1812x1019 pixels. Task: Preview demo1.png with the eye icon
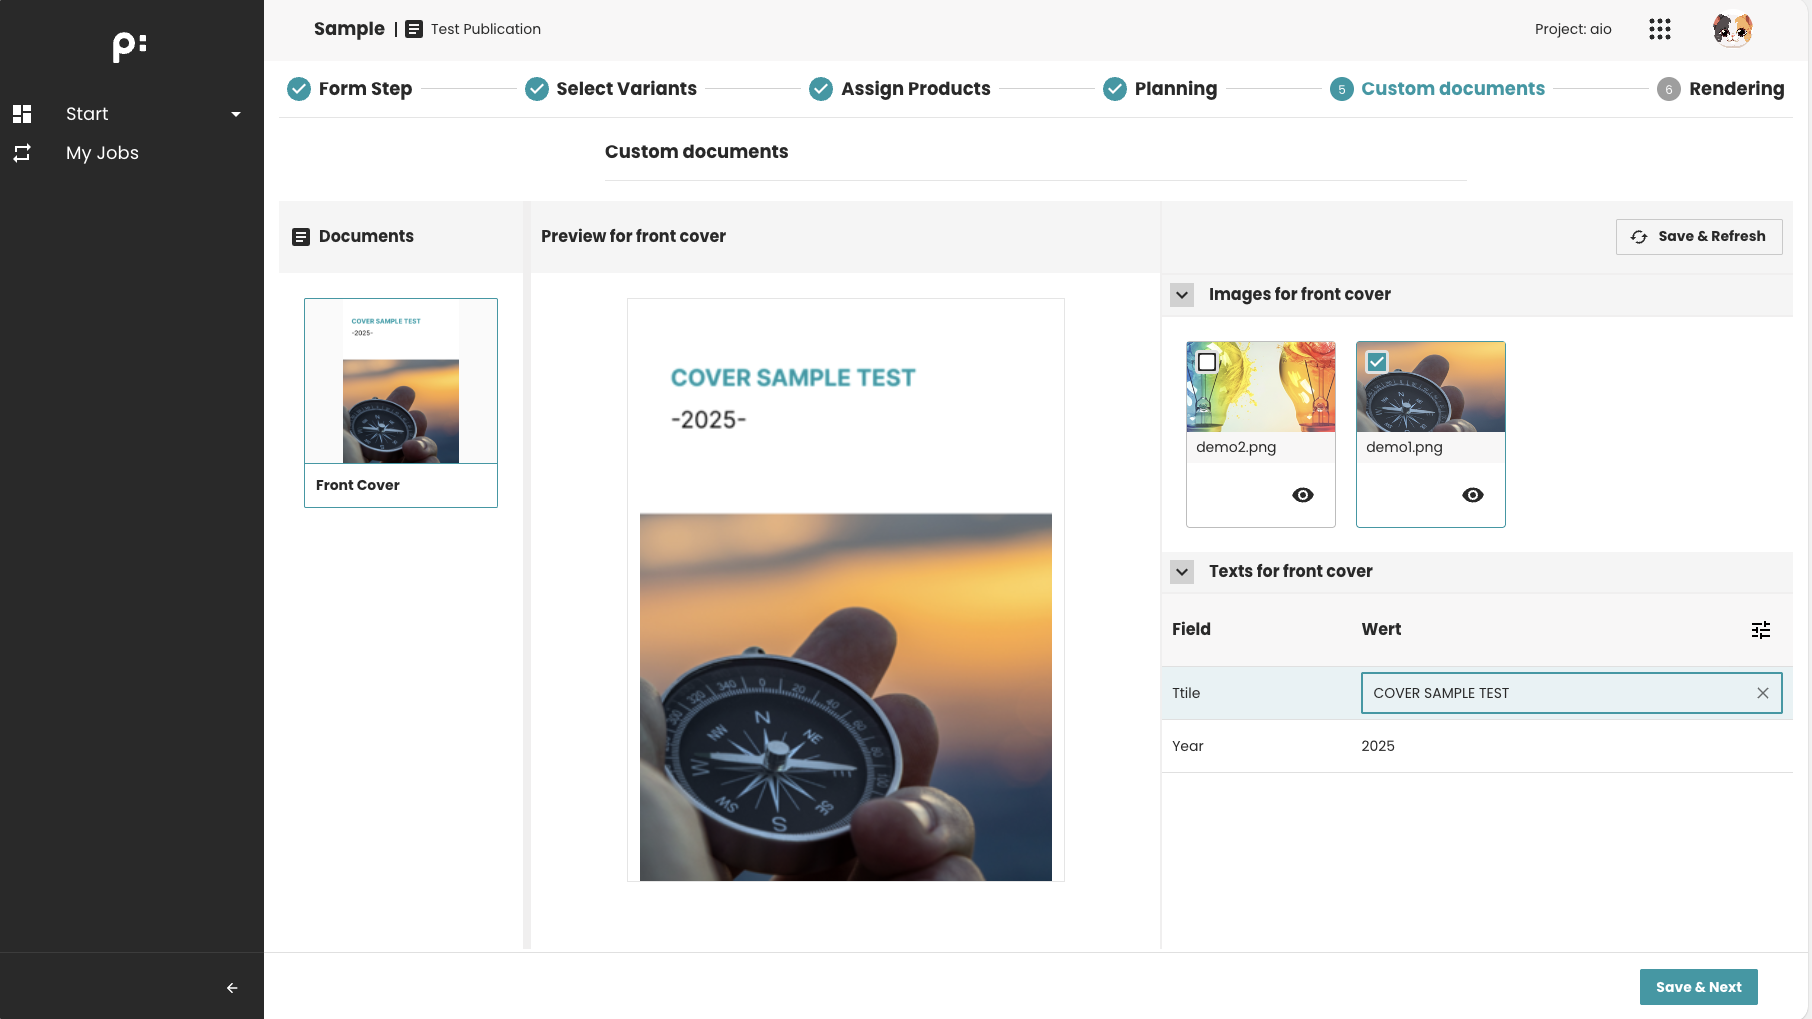pos(1473,495)
